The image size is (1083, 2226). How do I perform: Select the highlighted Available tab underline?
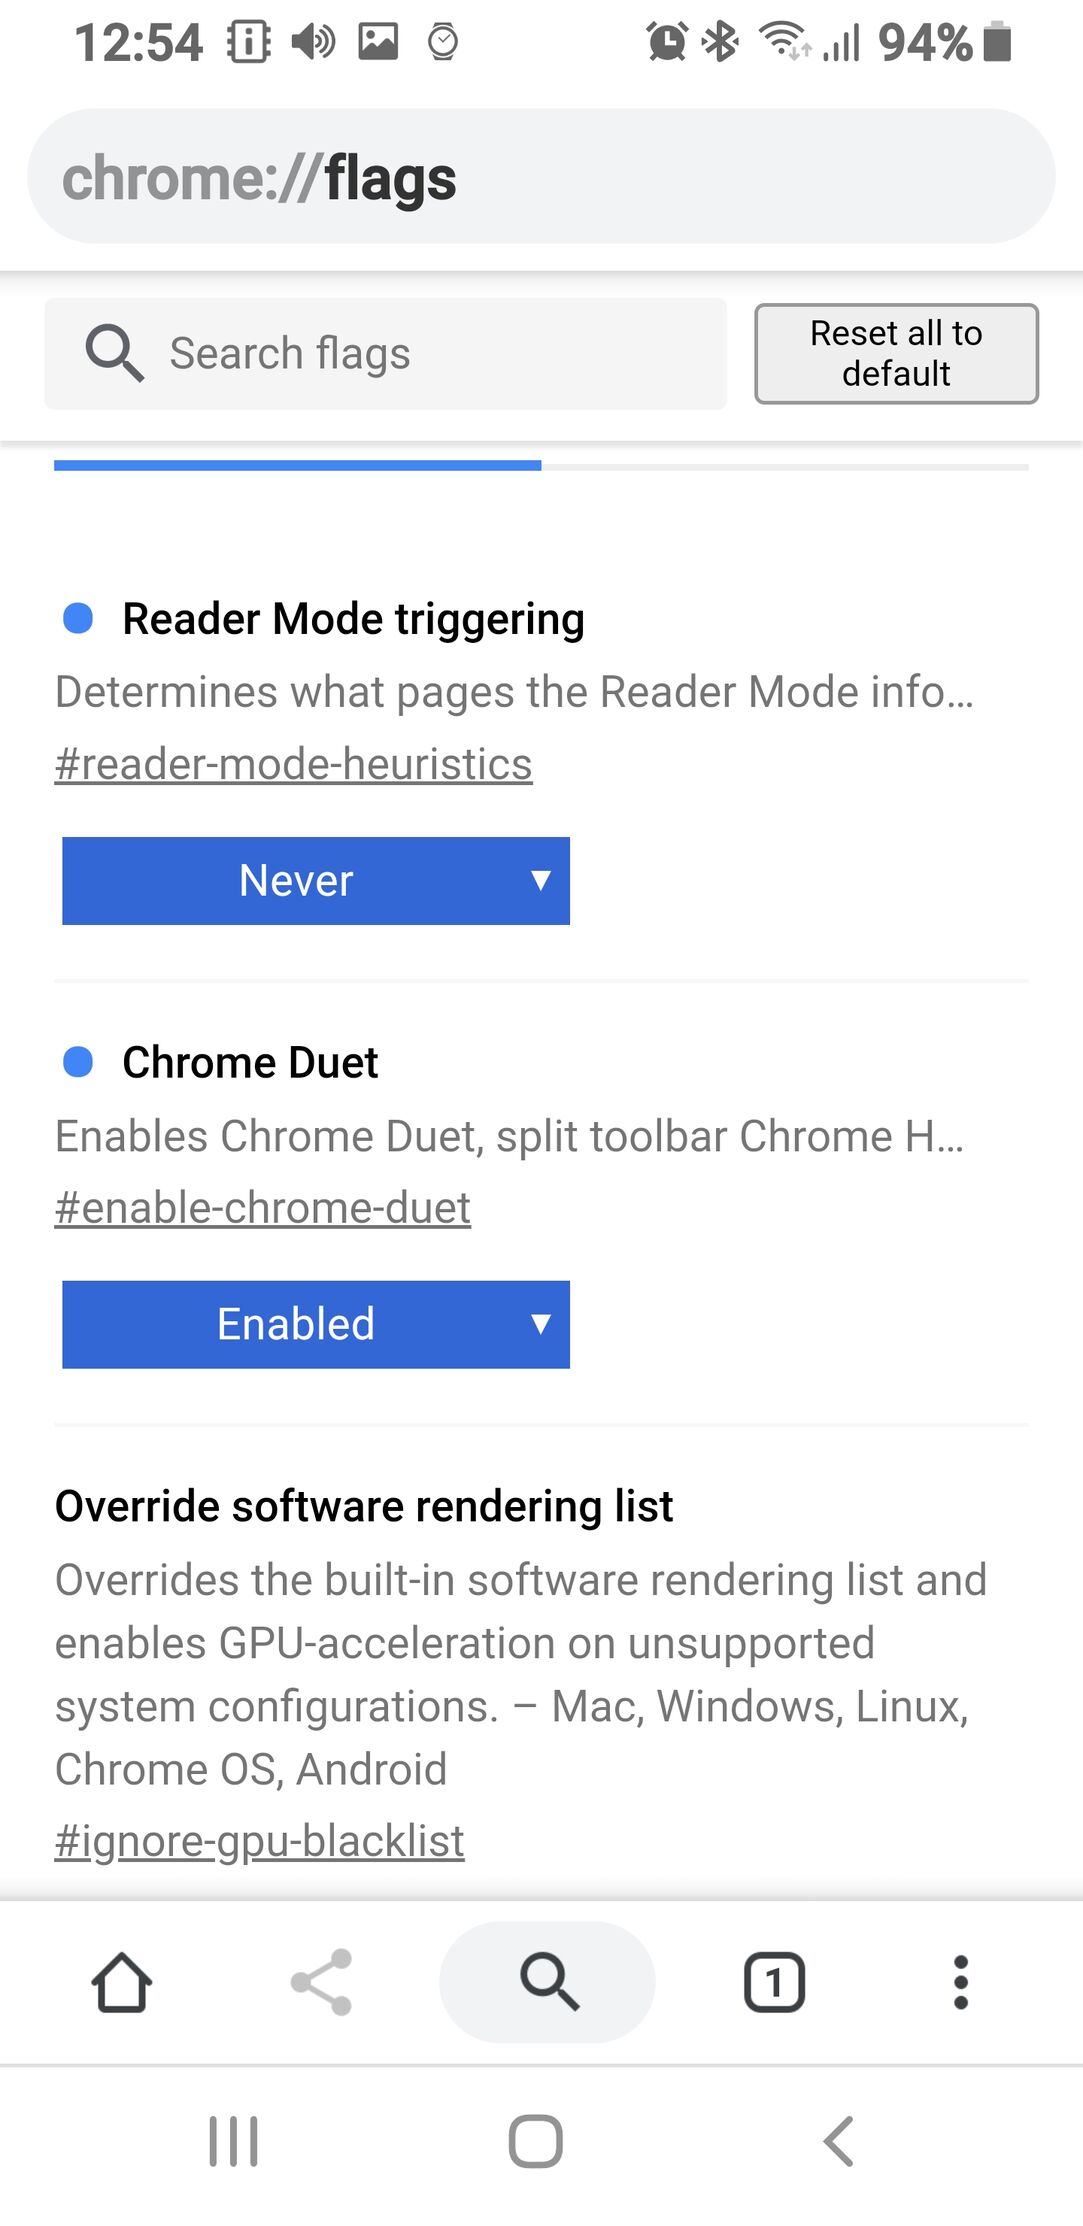[297, 465]
